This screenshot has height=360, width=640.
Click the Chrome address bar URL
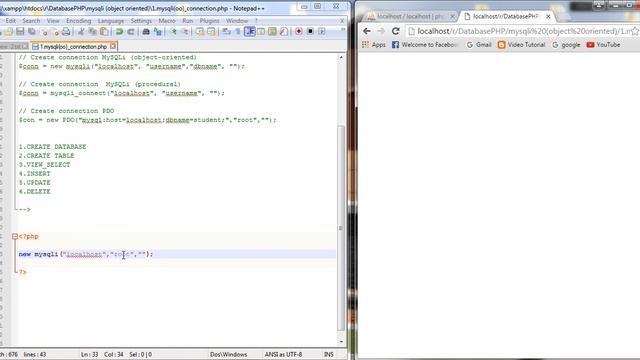click(524, 31)
